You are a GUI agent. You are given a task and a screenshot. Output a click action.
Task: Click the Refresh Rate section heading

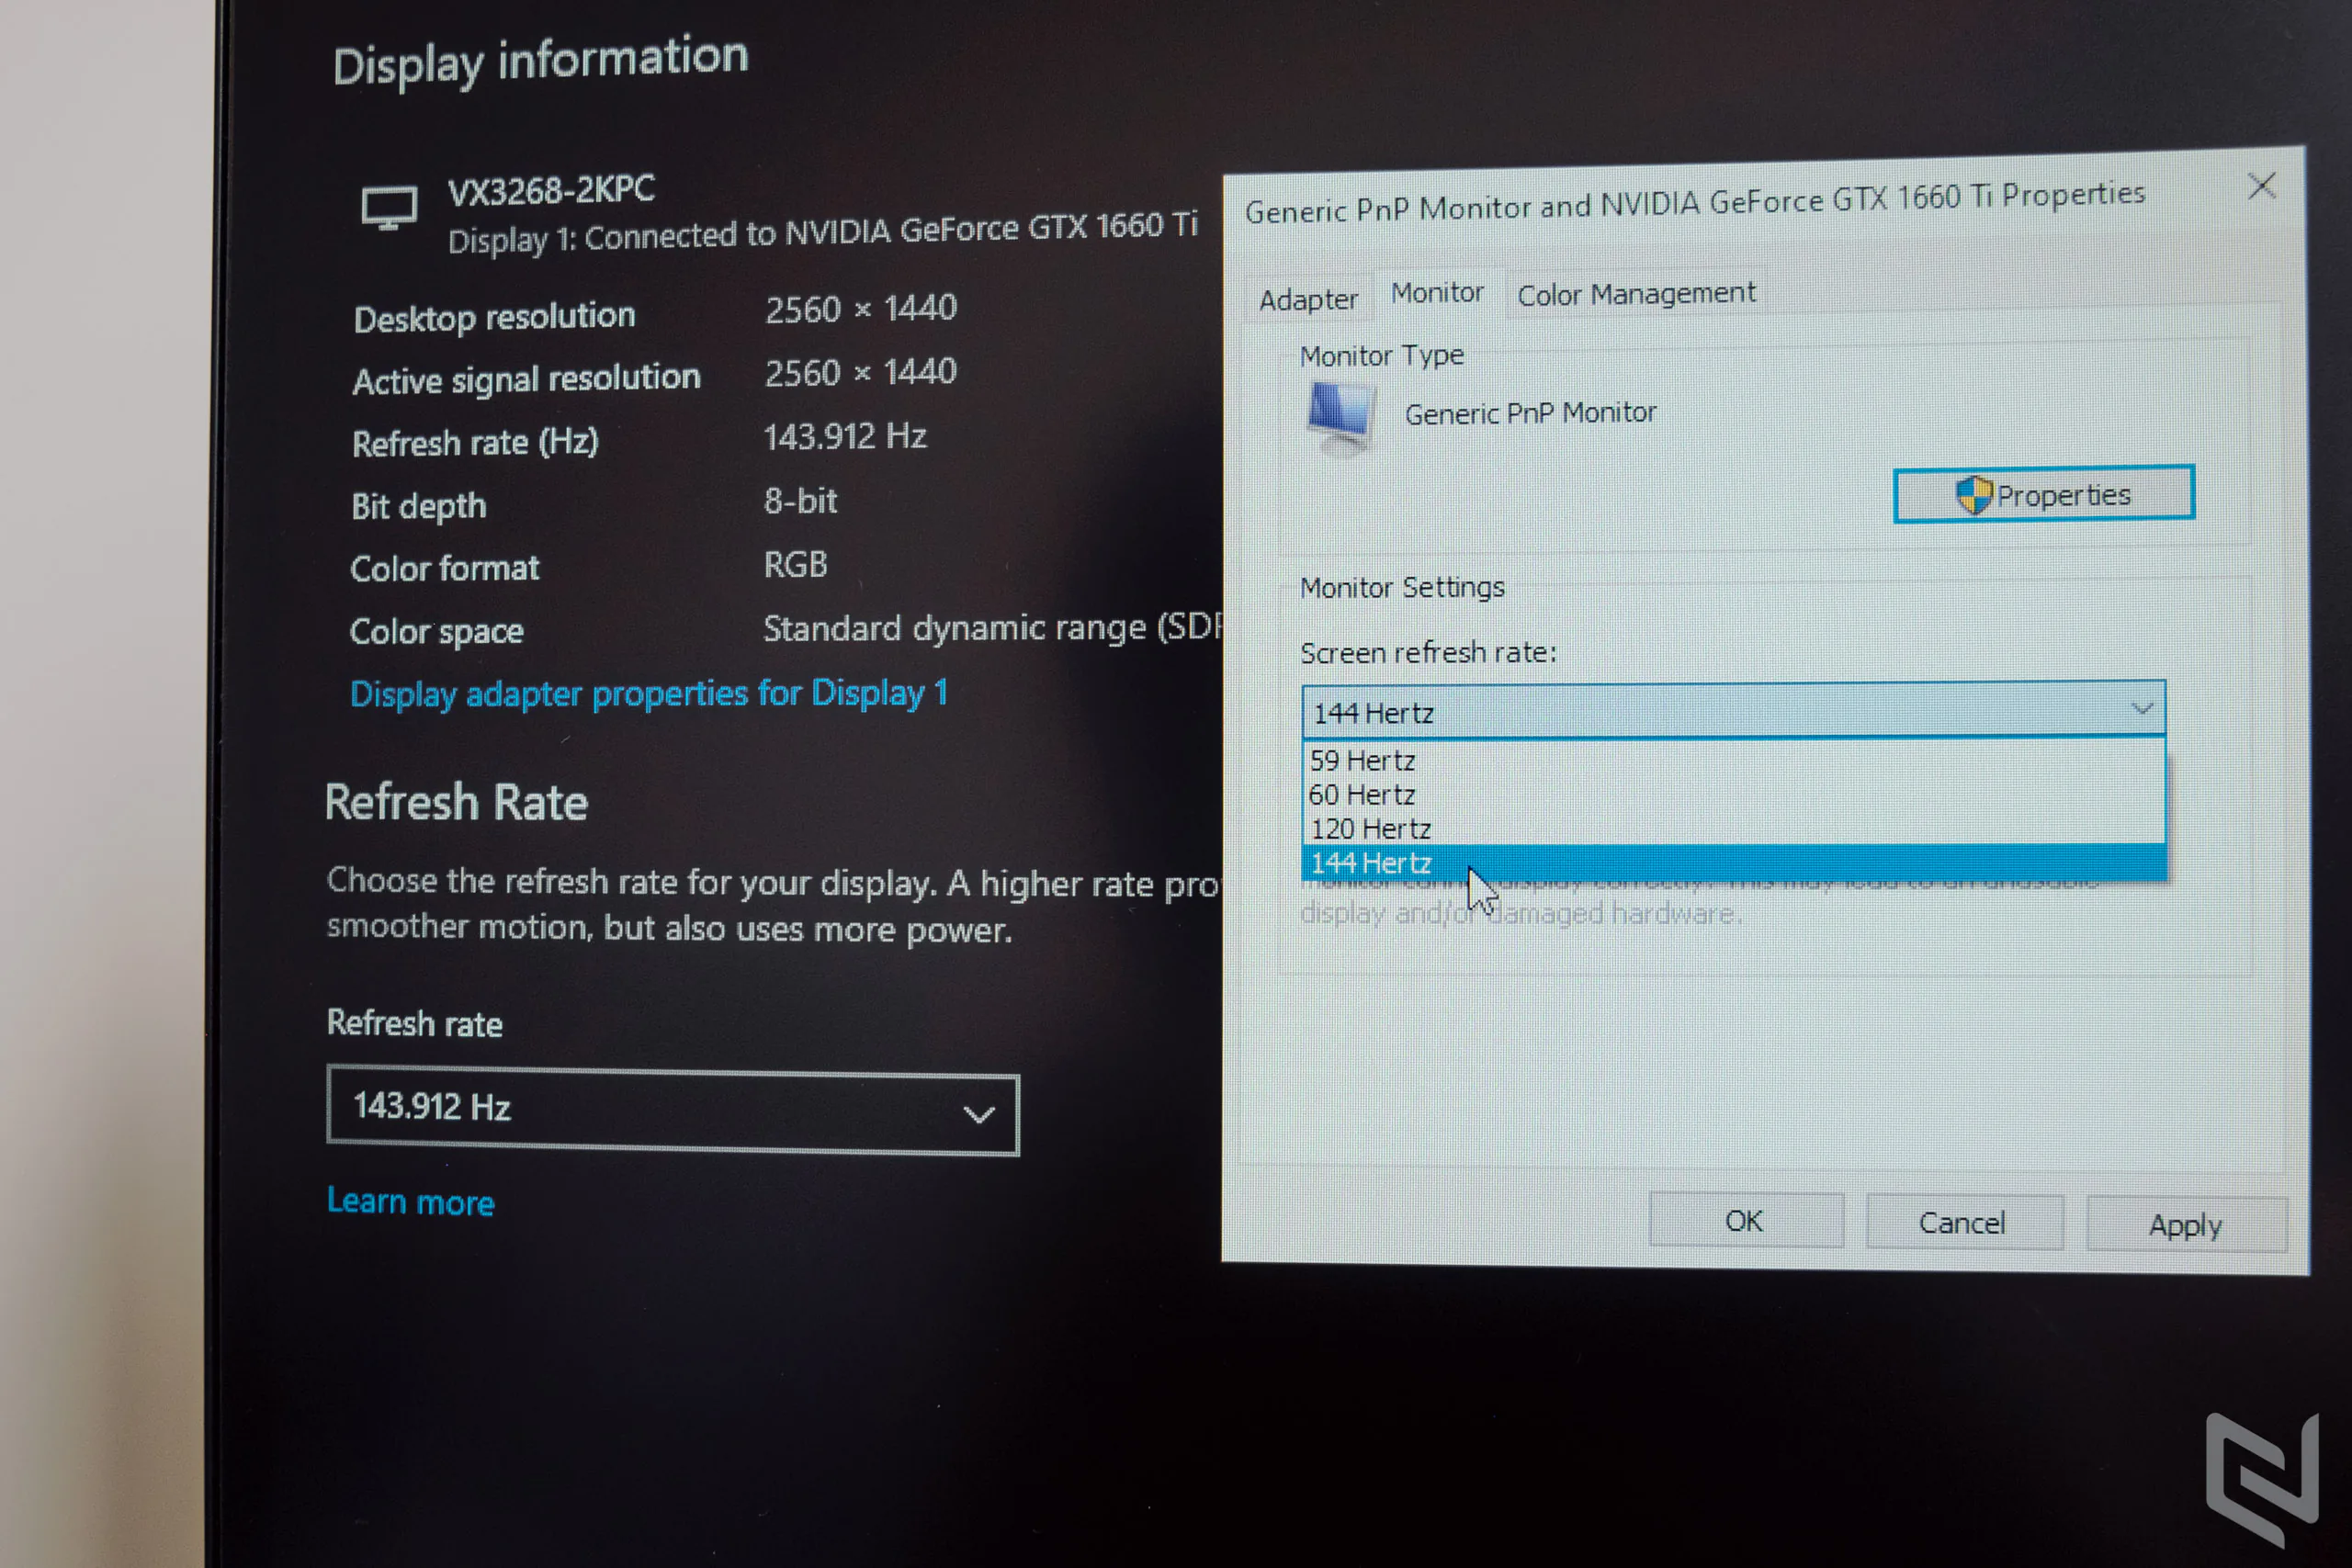[457, 803]
